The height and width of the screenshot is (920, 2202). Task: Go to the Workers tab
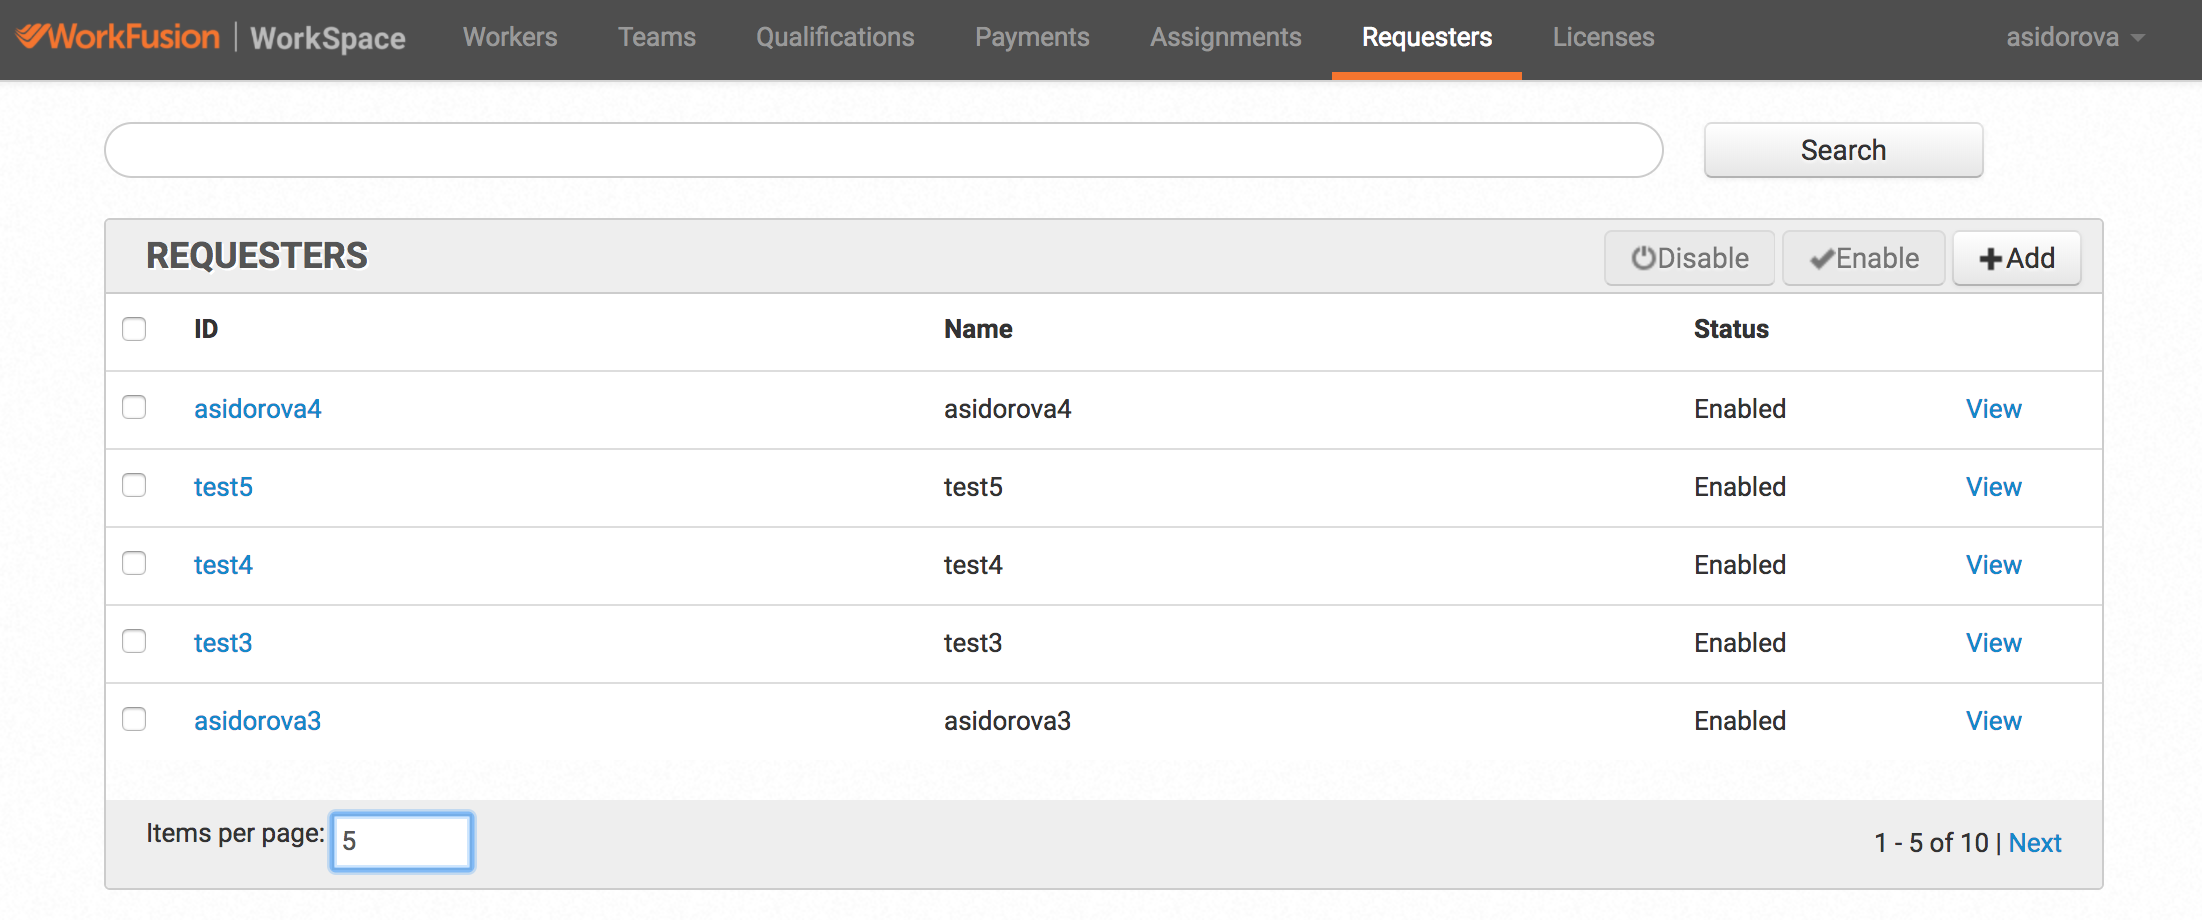(510, 38)
